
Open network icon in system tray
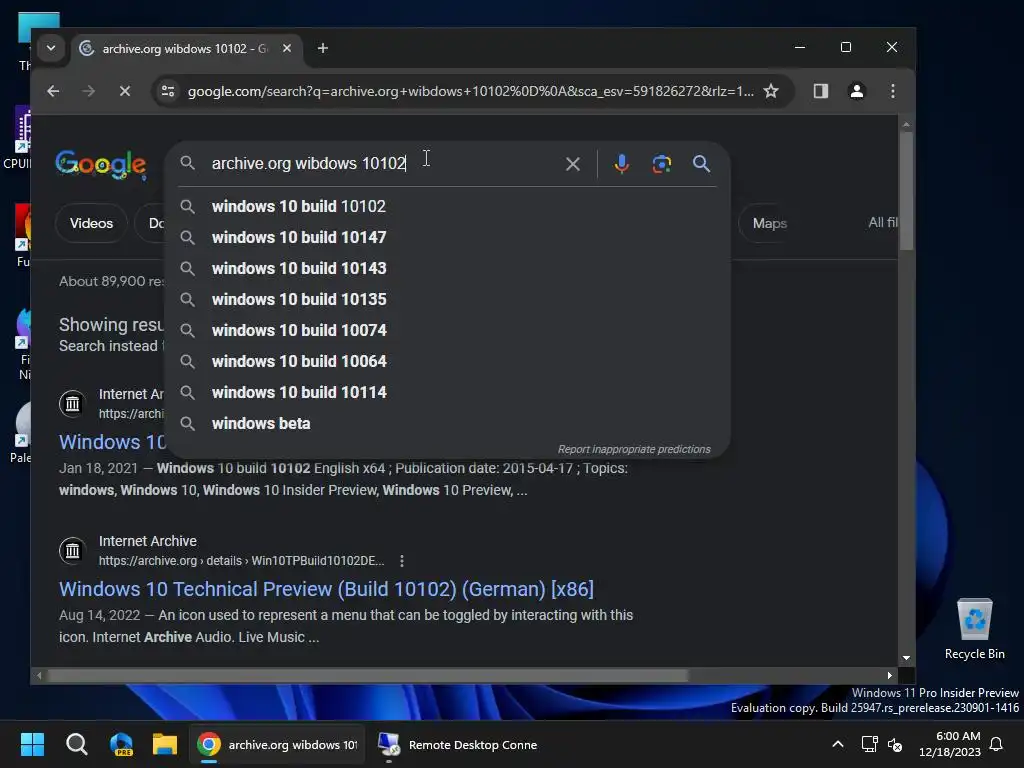(869, 744)
